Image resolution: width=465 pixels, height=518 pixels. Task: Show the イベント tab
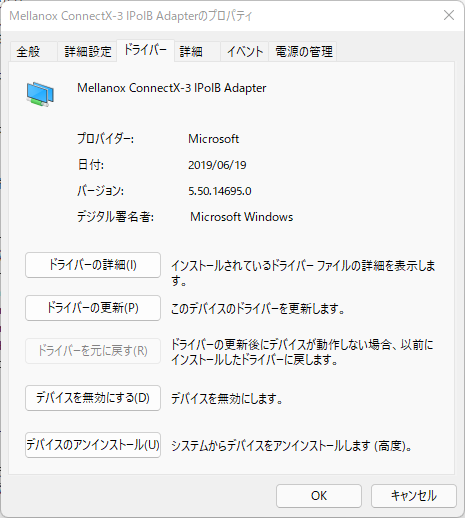click(245, 52)
